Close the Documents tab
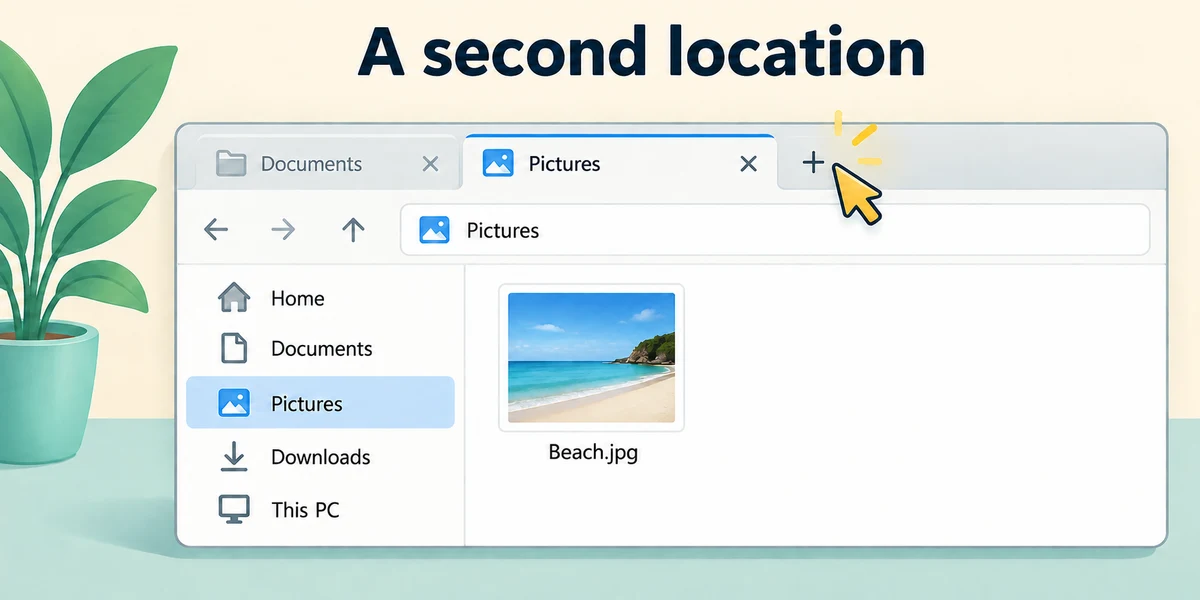This screenshot has width=1200, height=600. tap(430, 164)
